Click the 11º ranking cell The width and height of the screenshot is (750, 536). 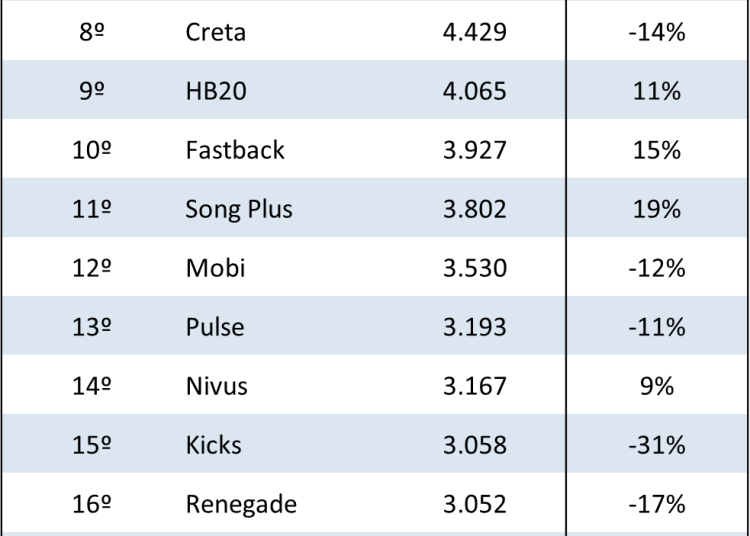coord(91,209)
